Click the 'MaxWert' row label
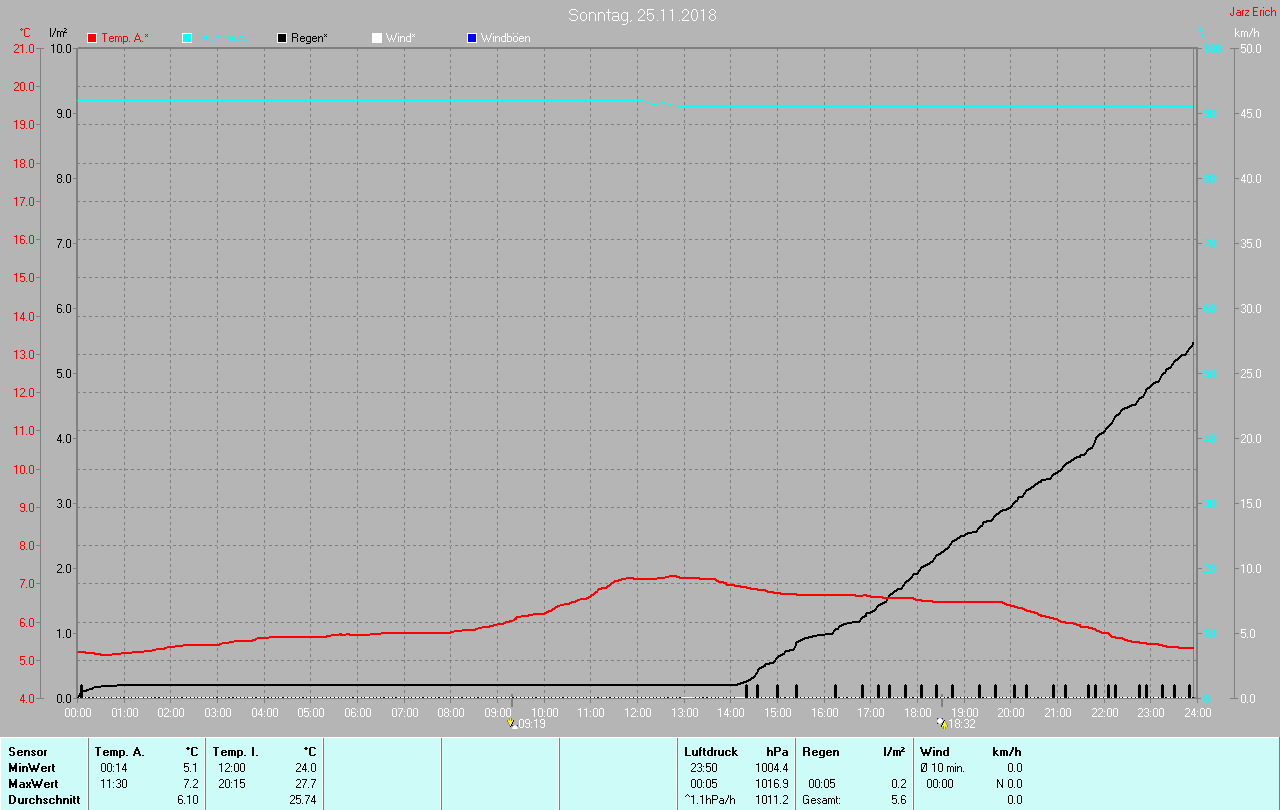This screenshot has width=1280, height=810. [32, 783]
